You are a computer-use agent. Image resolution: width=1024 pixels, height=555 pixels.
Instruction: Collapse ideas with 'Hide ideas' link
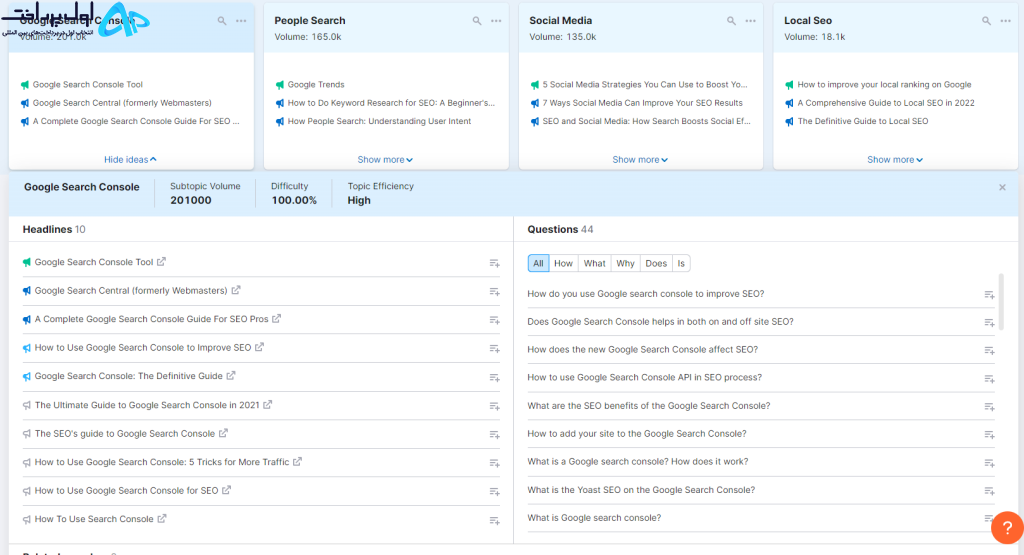(x=130, y=159)
